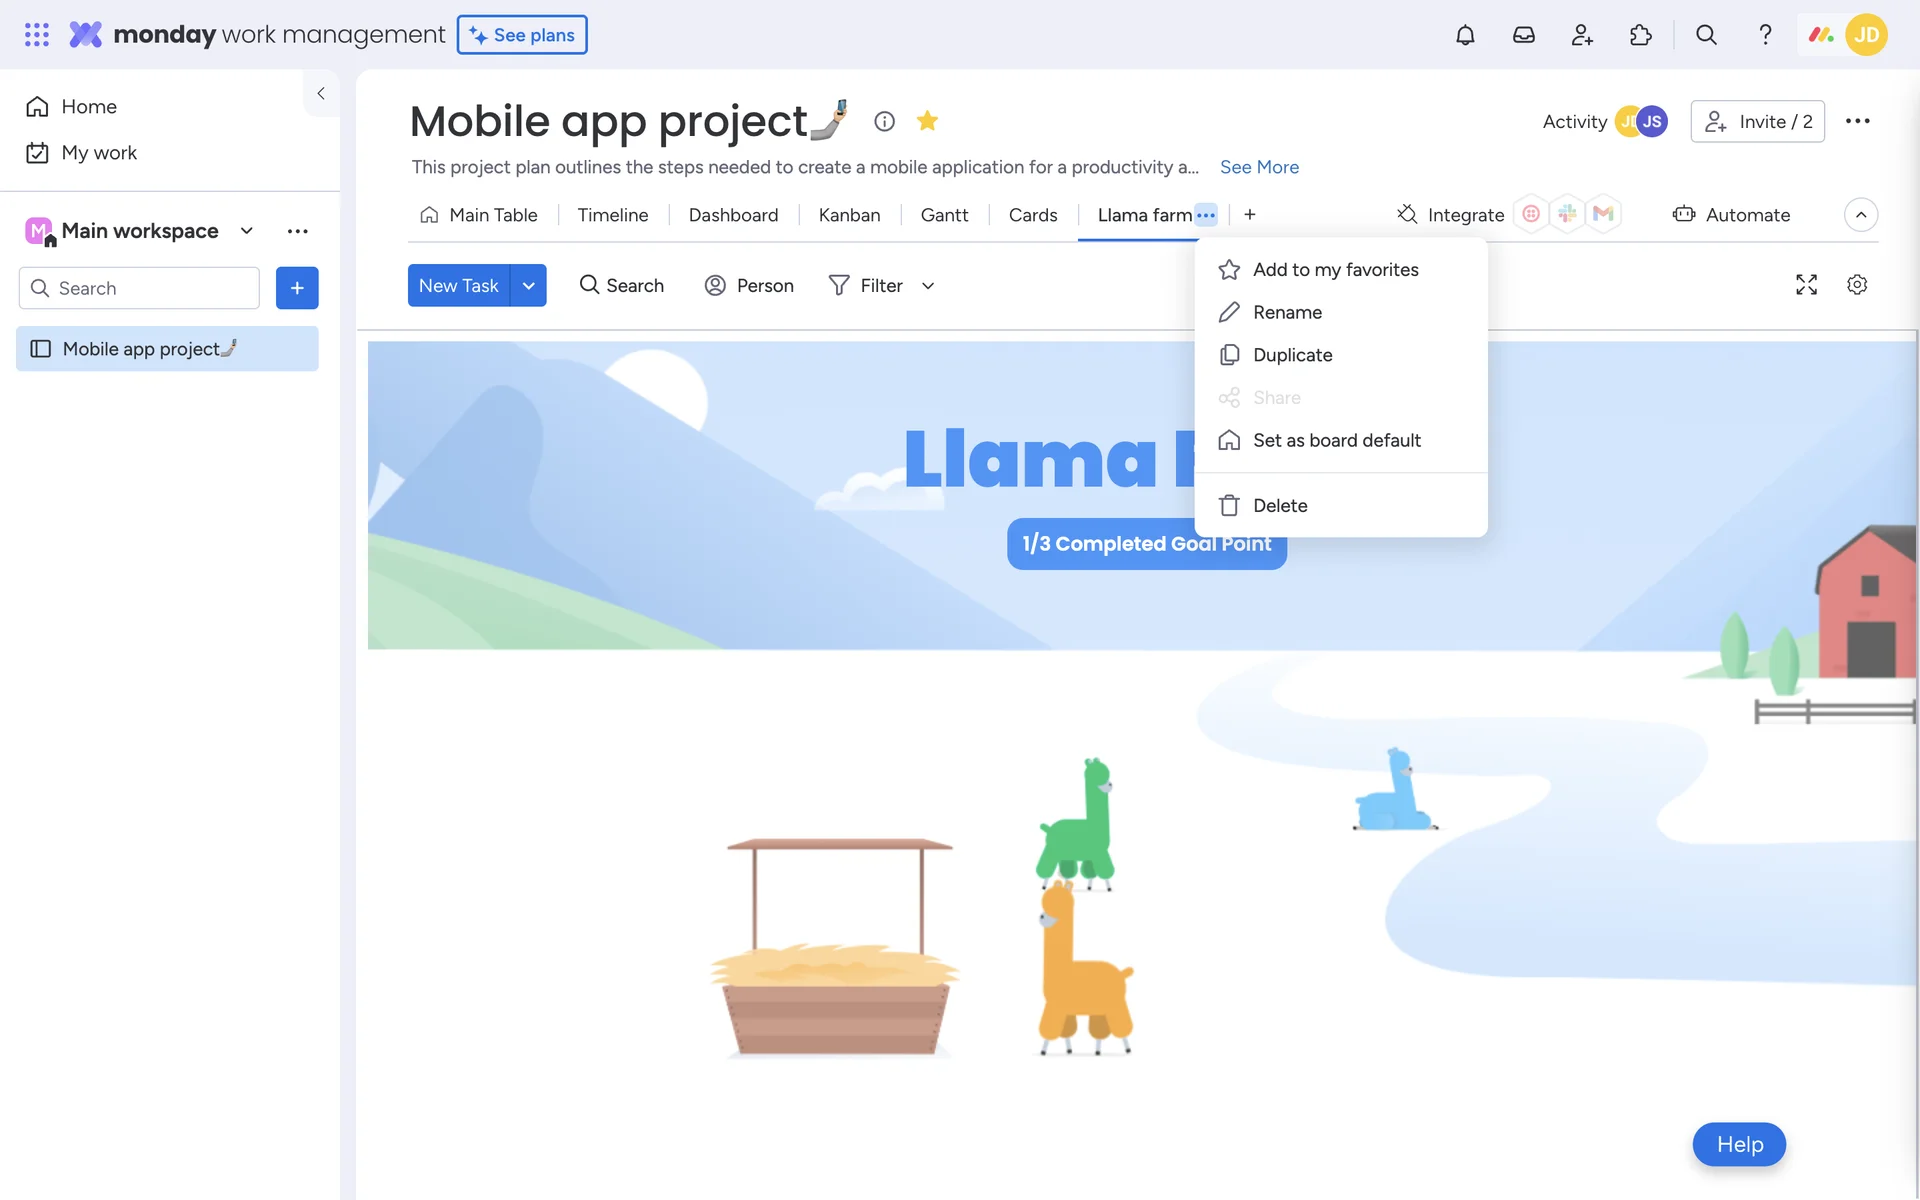1920x1200 pixels.
Task: Expand the New Task dropdown arrow
Action: (x=529, y=286)
